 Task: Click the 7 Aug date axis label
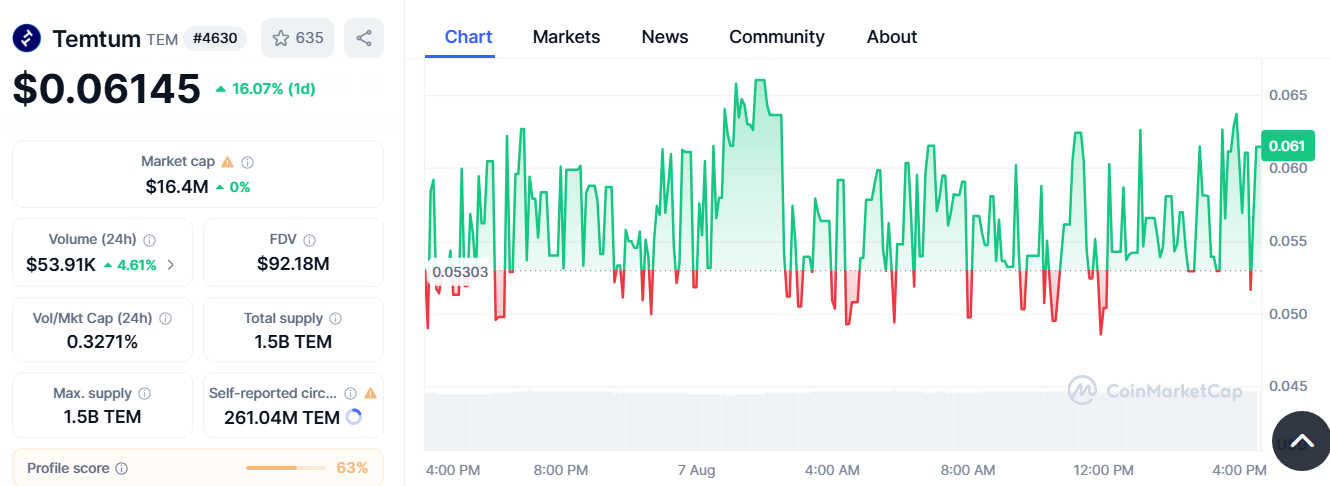click(696, 470)
